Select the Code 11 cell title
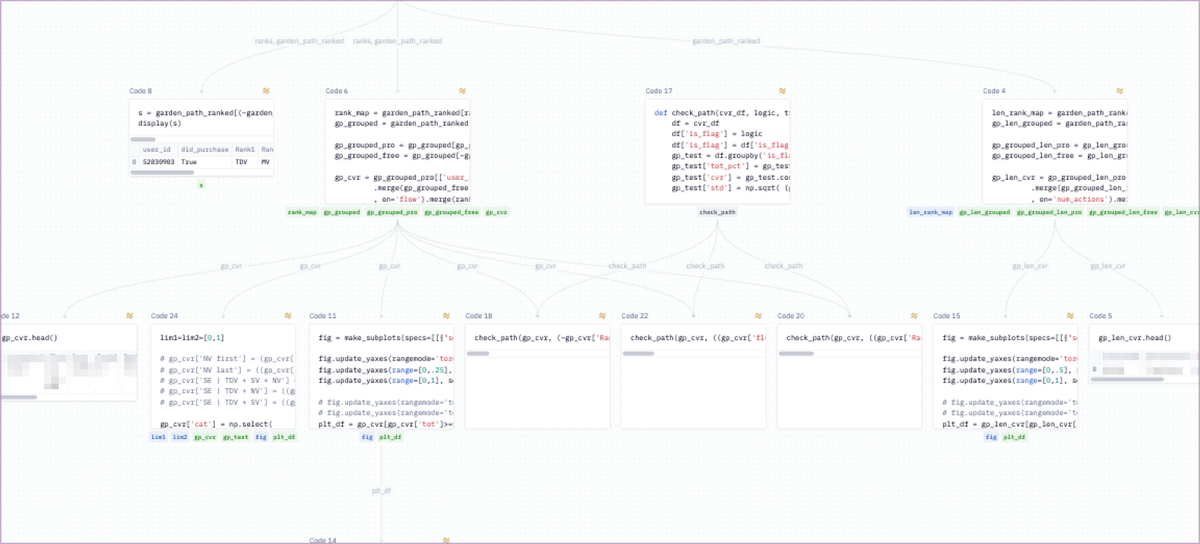The height and width of the screenshot is (544, 1200). 323,315
